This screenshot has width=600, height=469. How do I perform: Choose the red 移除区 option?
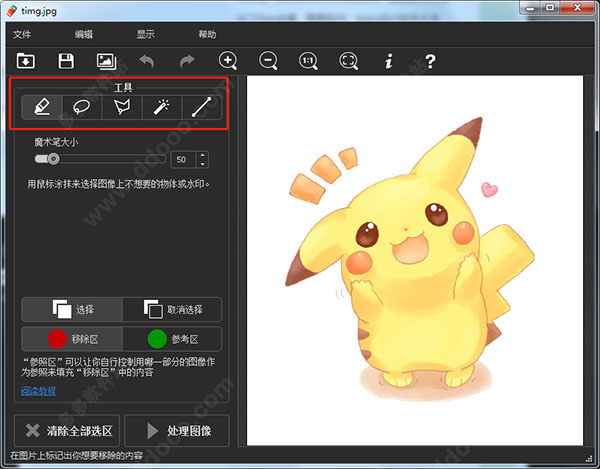coord(72,339)
